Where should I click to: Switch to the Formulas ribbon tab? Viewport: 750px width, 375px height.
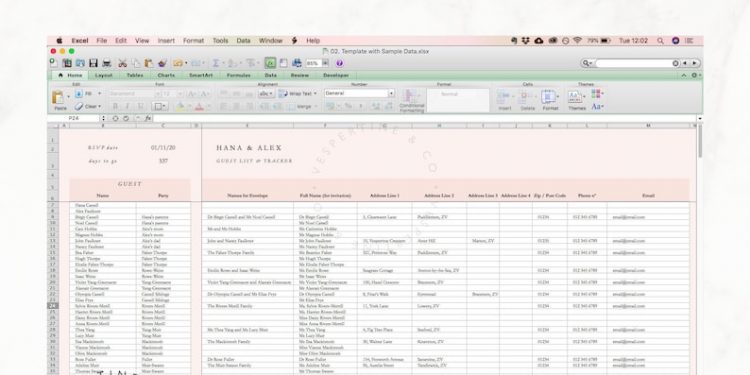[238, 76]
